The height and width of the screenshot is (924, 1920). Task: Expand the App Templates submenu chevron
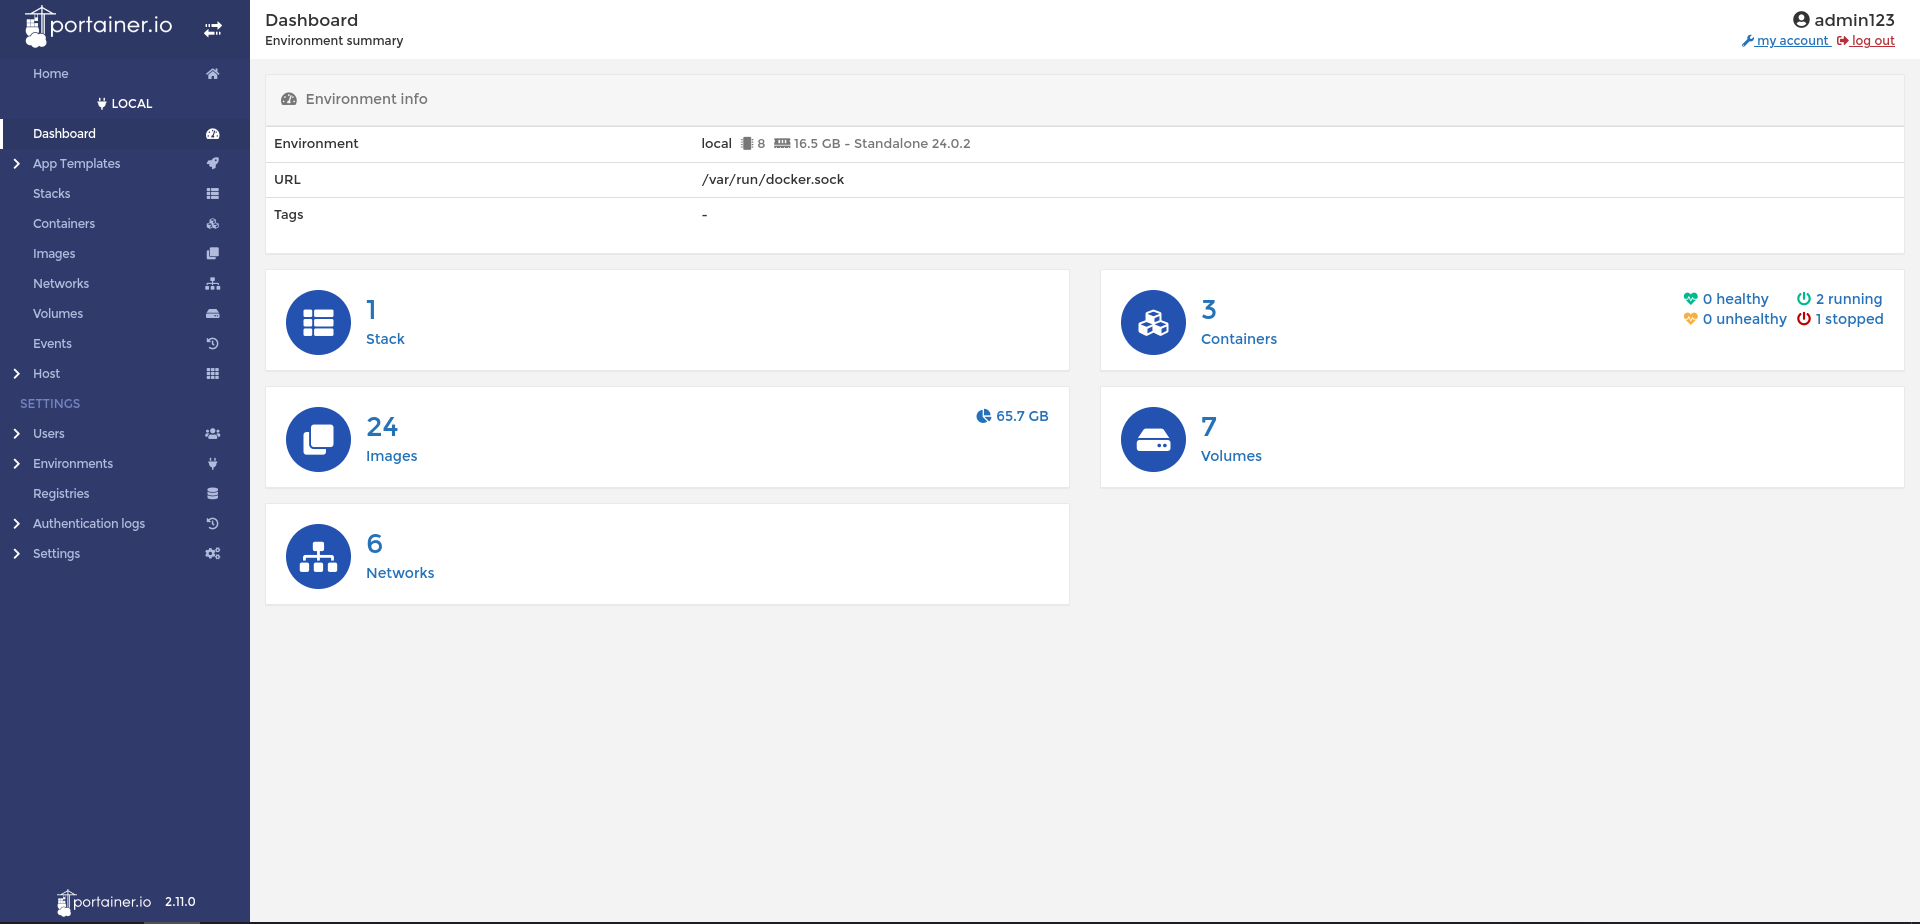16,164
